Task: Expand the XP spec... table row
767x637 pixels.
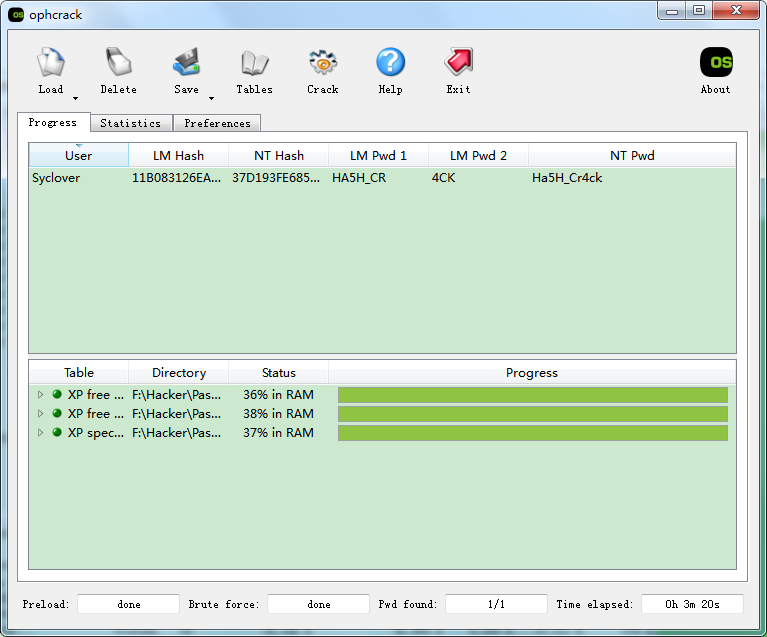Action: coord(41,432)
